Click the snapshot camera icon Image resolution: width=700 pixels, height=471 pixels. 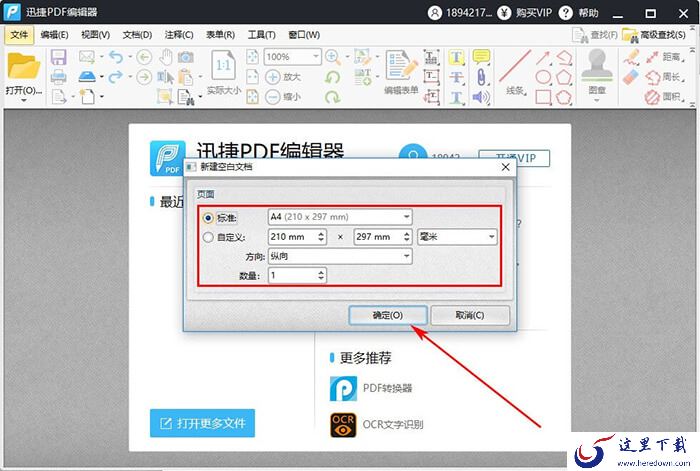click(x=186, y=57)
